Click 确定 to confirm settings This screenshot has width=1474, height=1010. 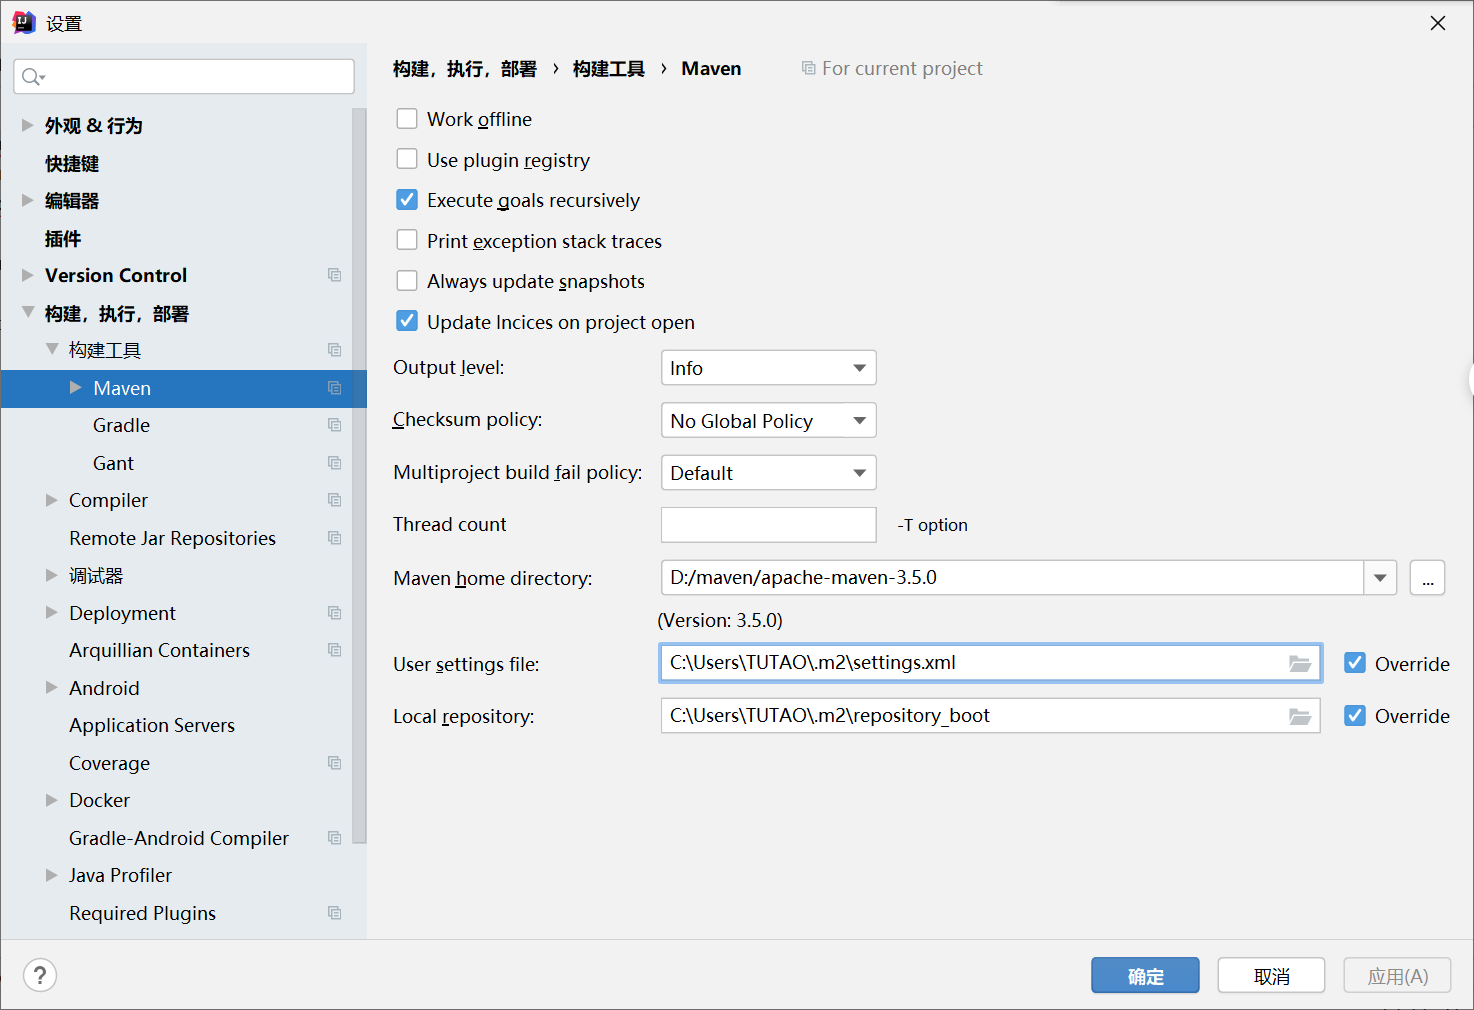tap(1145, 976)
